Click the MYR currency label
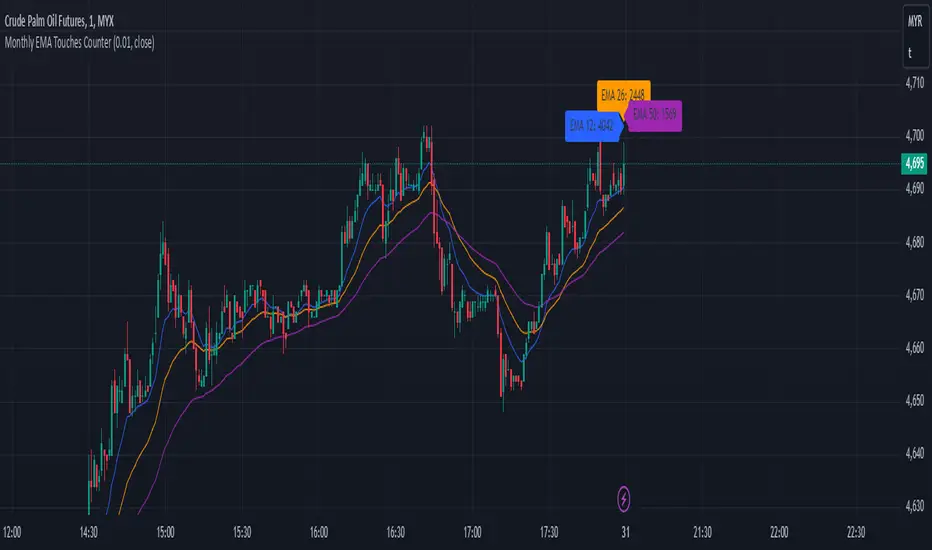 pos(915,21)
